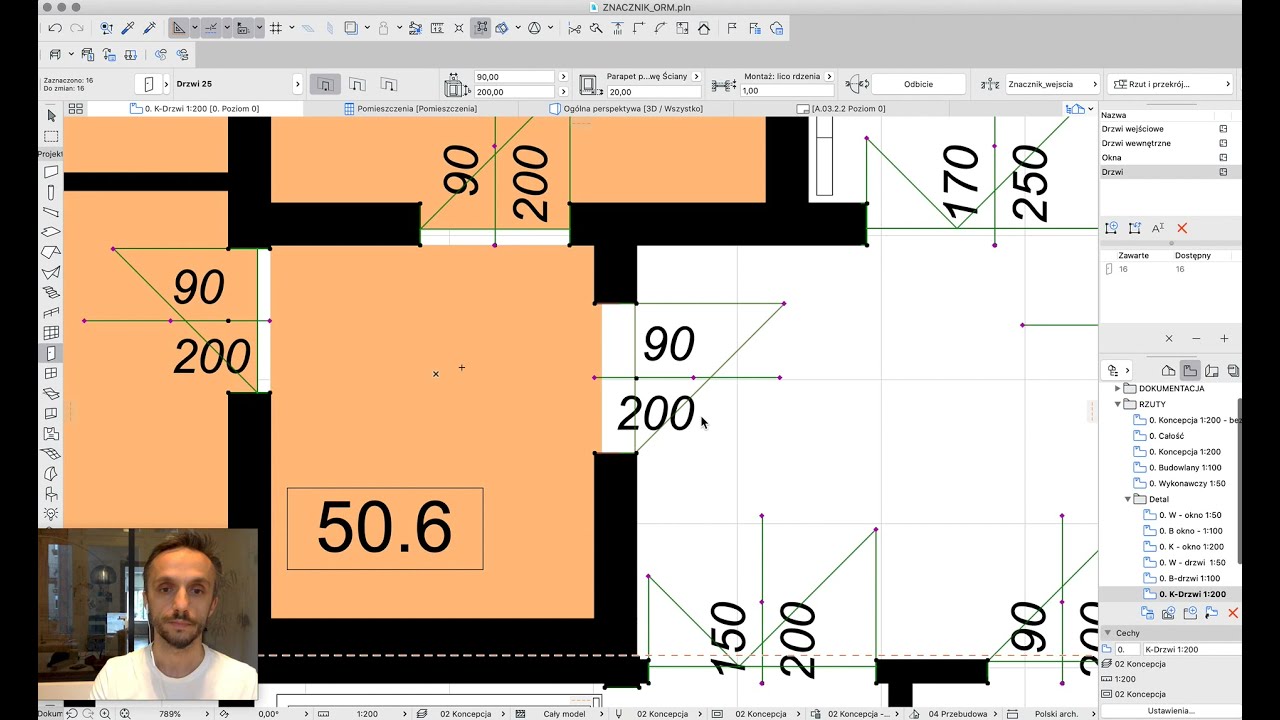Image resolution: width=1280 pixels, height=720 pixels.
Task: Choose the Lamp tool in toolbox
Action: [51, 514]
